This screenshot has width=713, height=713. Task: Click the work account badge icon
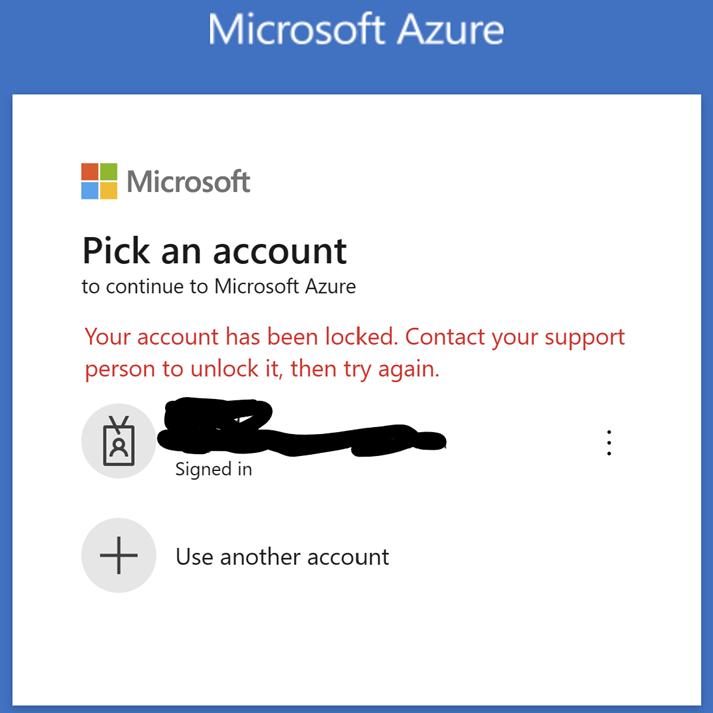(x=119, y=441)
